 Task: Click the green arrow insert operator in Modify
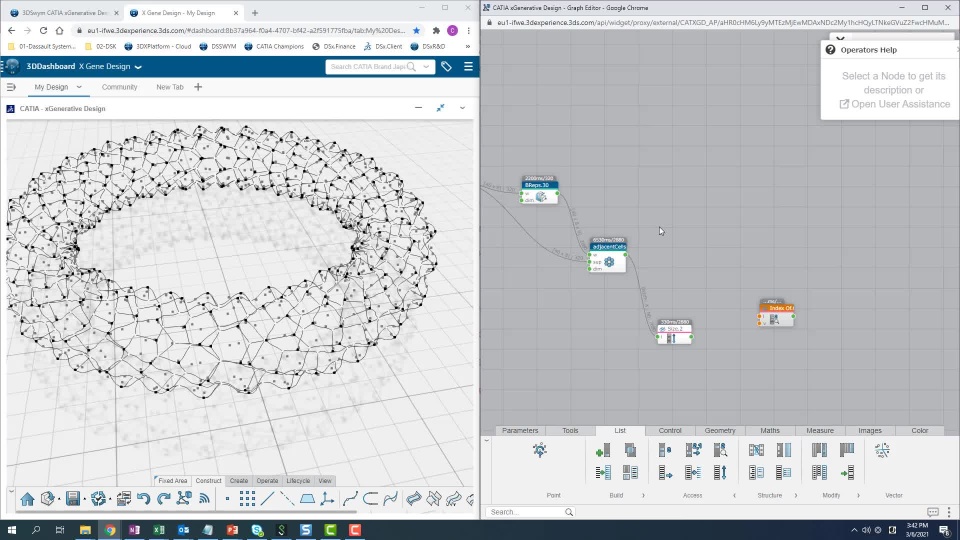(x=847, y=473)
